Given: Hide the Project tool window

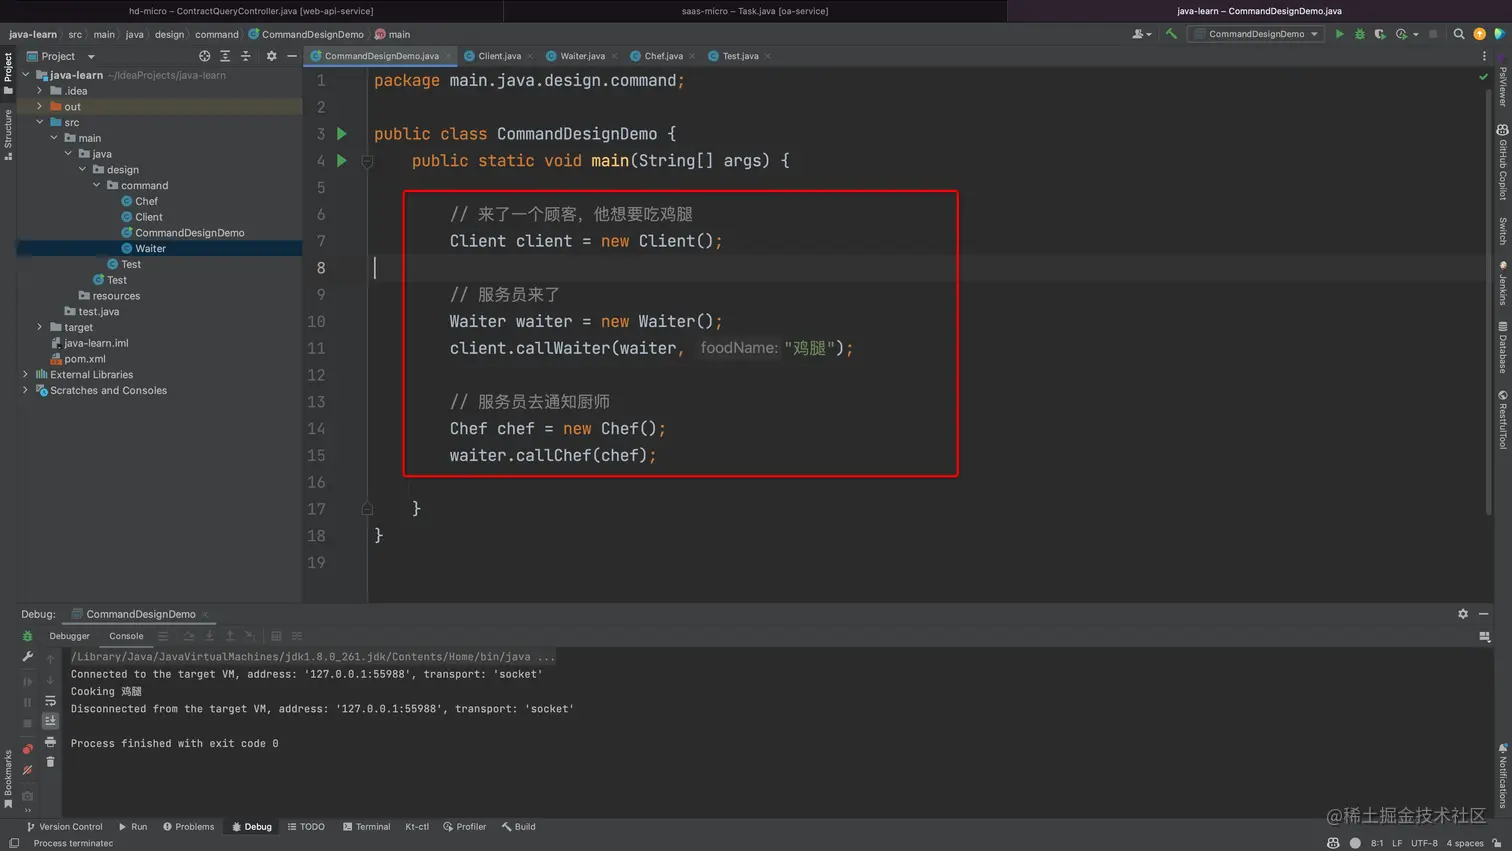Looking at the screenshot, I should click(292, 56).
